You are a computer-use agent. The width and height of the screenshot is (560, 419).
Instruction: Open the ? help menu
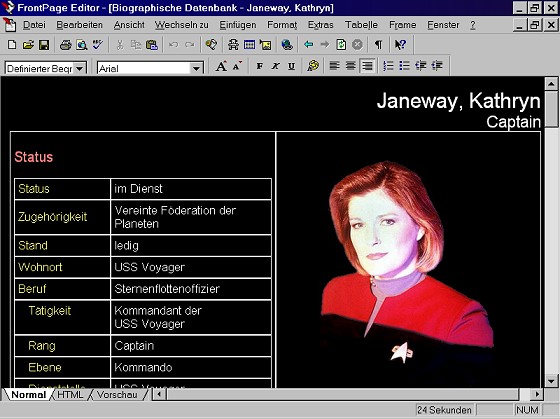click(x=472, y=25)
